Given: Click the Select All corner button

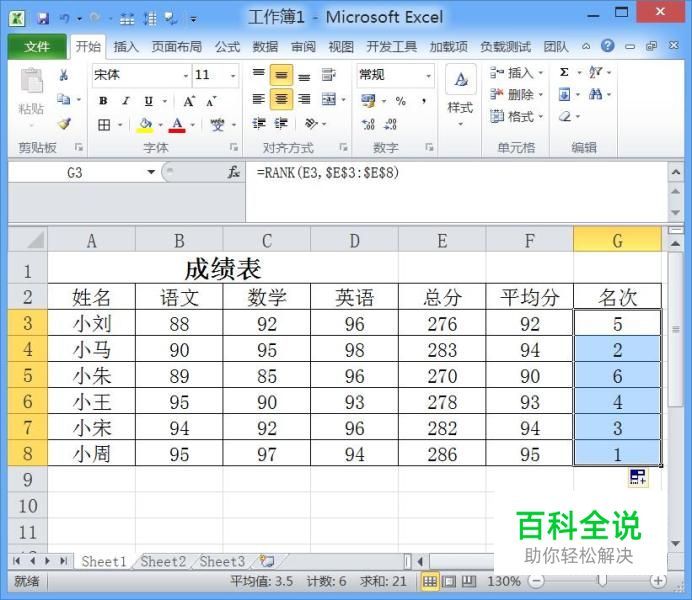Looking at the screenshot, I should click(x=28, y=240).
